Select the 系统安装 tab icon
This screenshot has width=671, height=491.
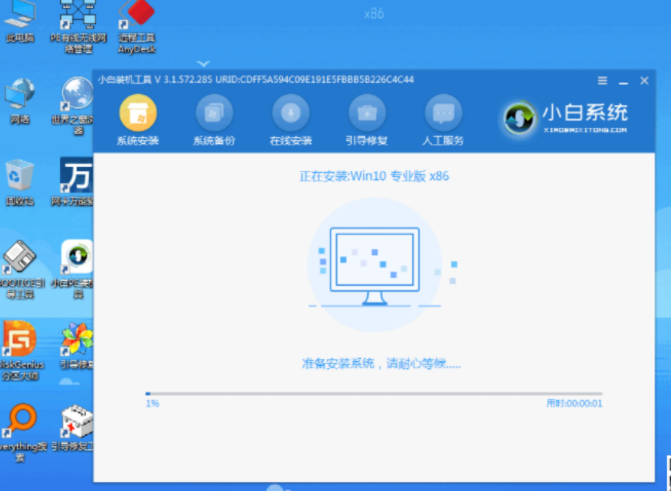[138, 113]
